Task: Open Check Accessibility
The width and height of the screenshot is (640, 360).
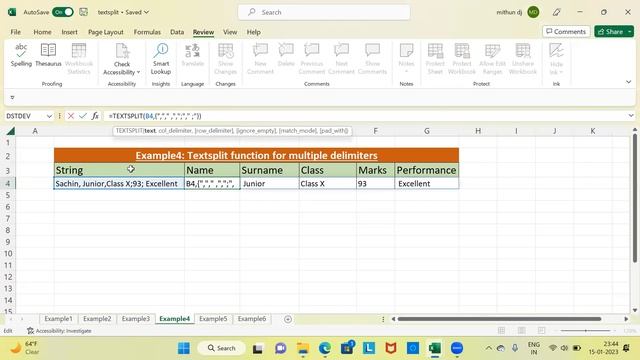Action: [x=122, y=59]
